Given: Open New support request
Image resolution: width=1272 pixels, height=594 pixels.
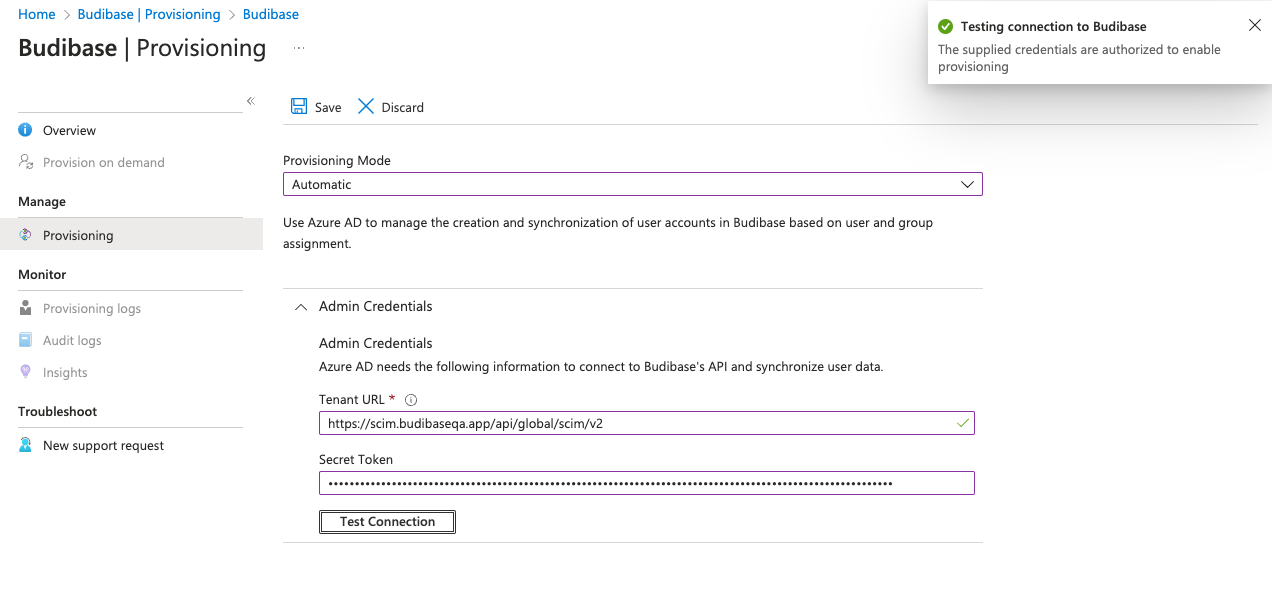Looking at the screenshot, I should [104, 445].
